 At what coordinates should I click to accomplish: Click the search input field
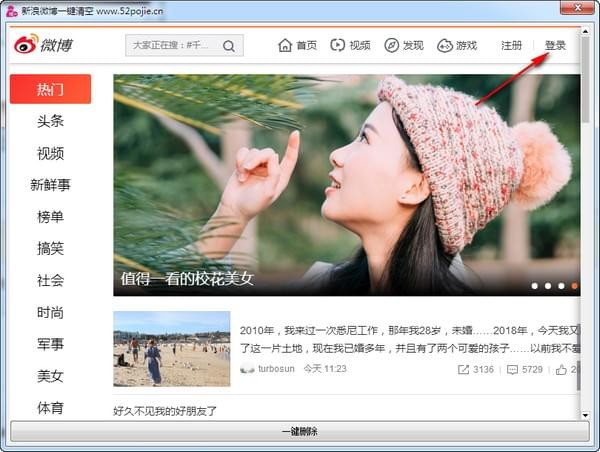[x=174, y=46]
